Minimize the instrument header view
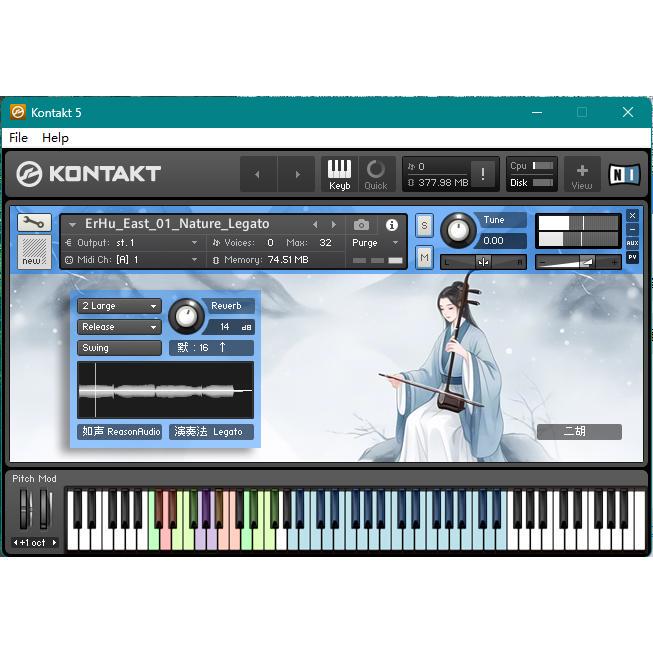Screen dimensions: 653x653 point(632,229)
